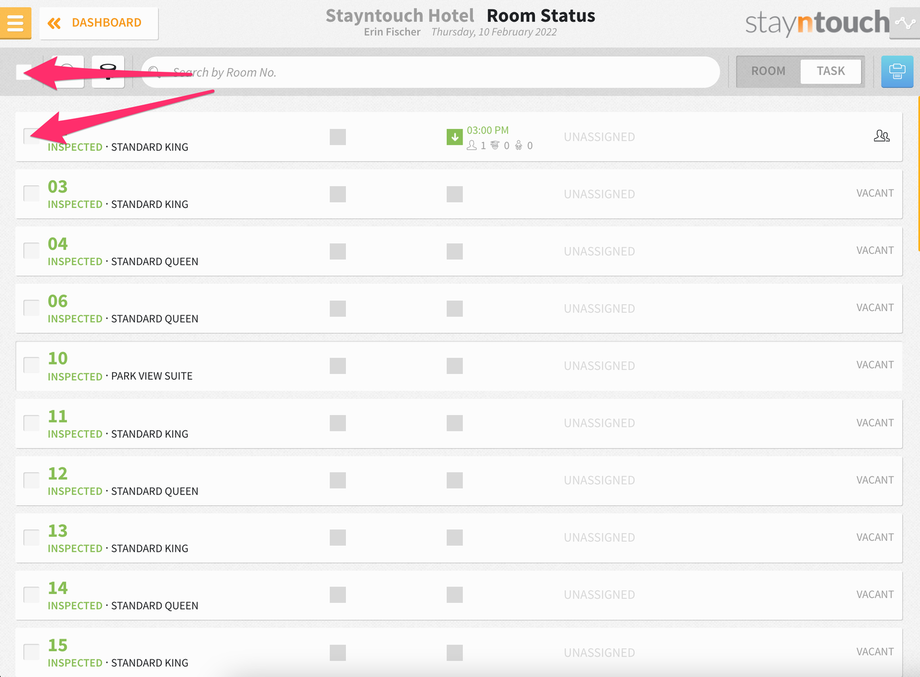Focus the Search by Room No. field
Screen dimensions: 920x677
pos(430,72)
